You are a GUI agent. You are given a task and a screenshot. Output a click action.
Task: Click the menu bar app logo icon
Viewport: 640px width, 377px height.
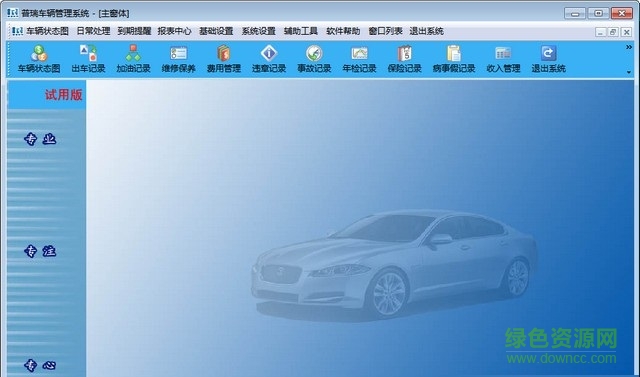tap(17, 31)
